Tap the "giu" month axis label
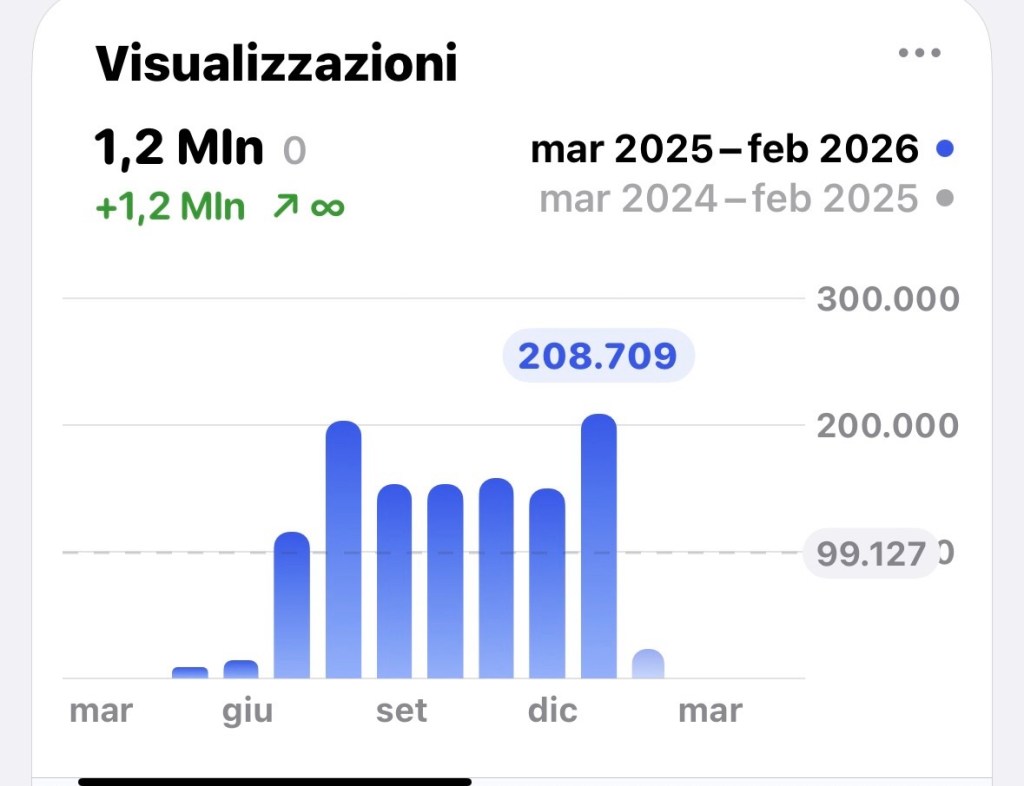This screenshot has height=786, width=1024. coord(247,711)
